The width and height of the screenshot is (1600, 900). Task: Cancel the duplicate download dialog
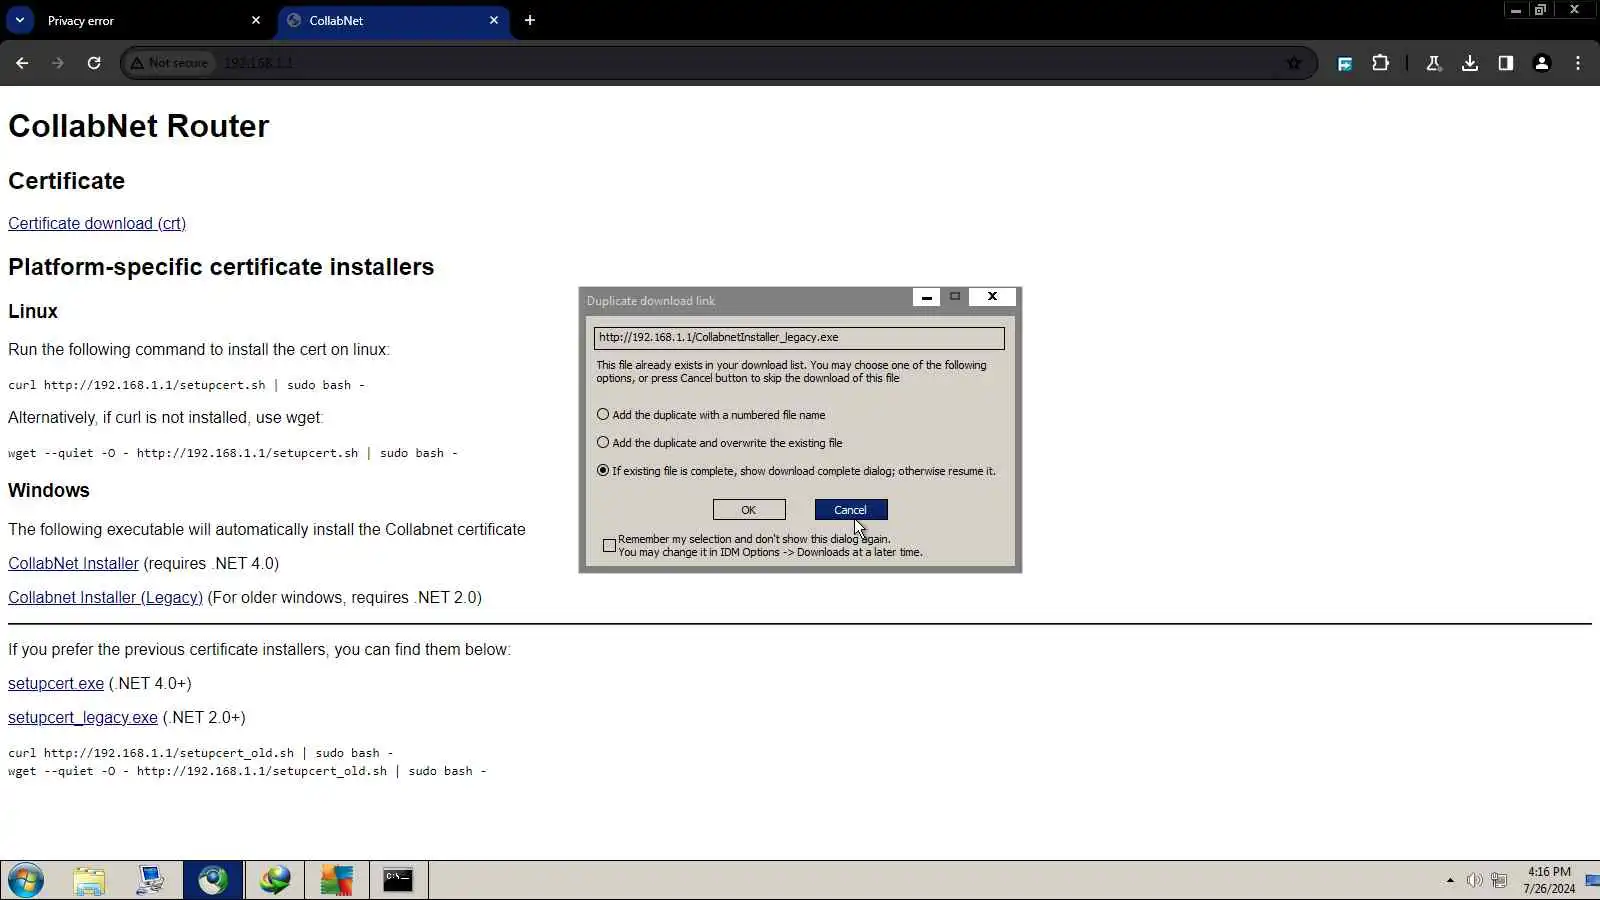click(x=851, y=510)
